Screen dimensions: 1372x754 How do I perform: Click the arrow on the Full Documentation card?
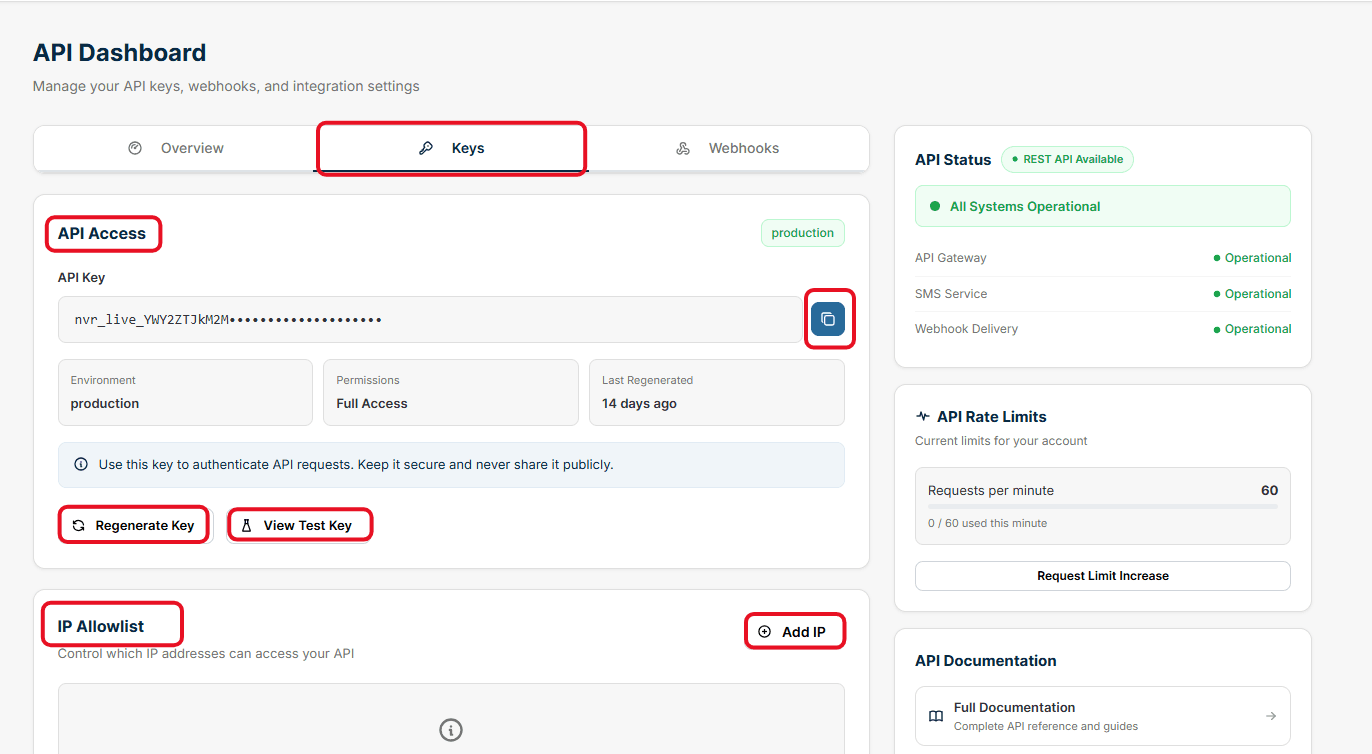(1271, 716)
